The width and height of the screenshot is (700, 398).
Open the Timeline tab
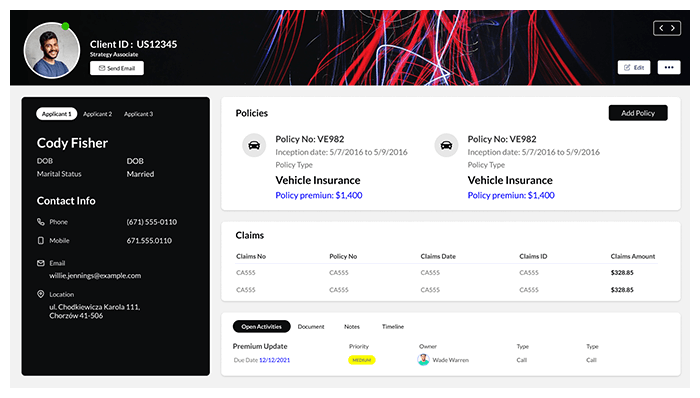(393, 327)
